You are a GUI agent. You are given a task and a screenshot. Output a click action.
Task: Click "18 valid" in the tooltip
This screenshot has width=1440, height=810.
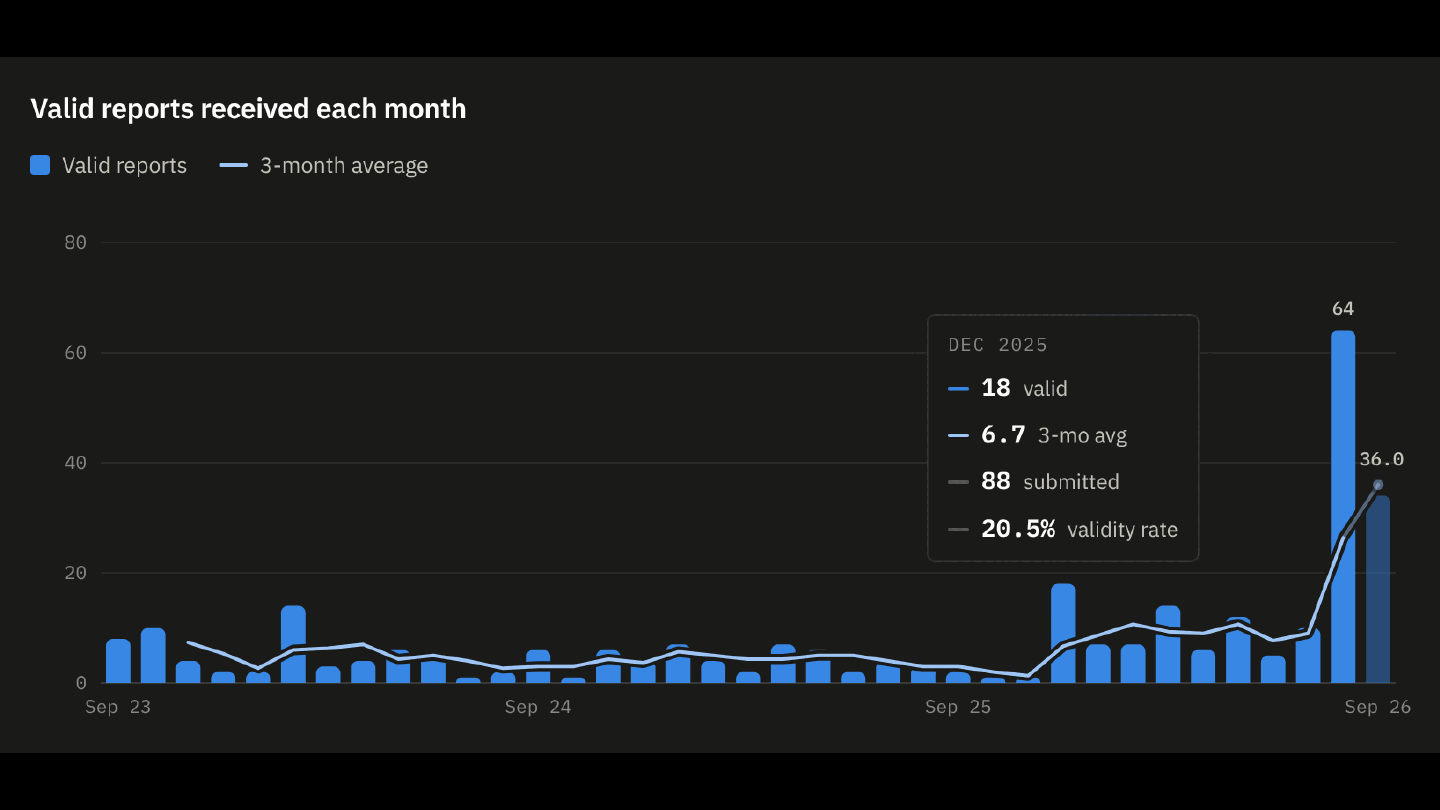(x=1025, y=388)
